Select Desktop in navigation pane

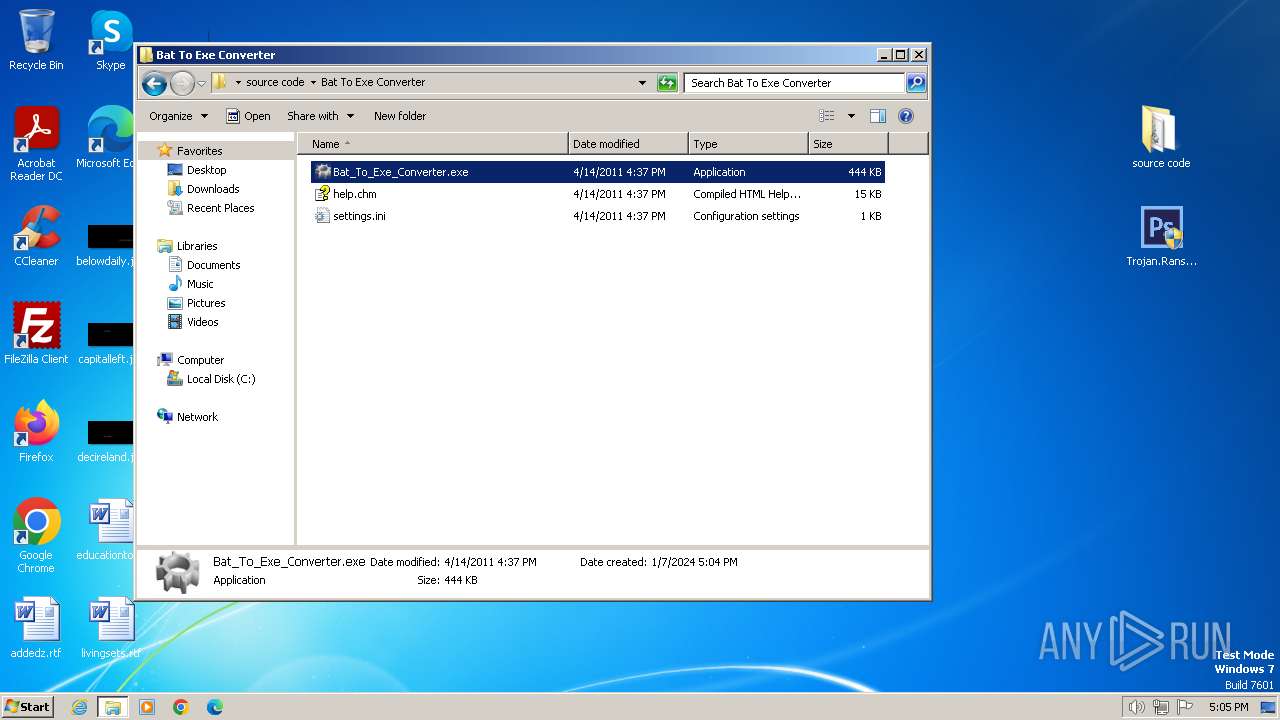tap(206, 170)
